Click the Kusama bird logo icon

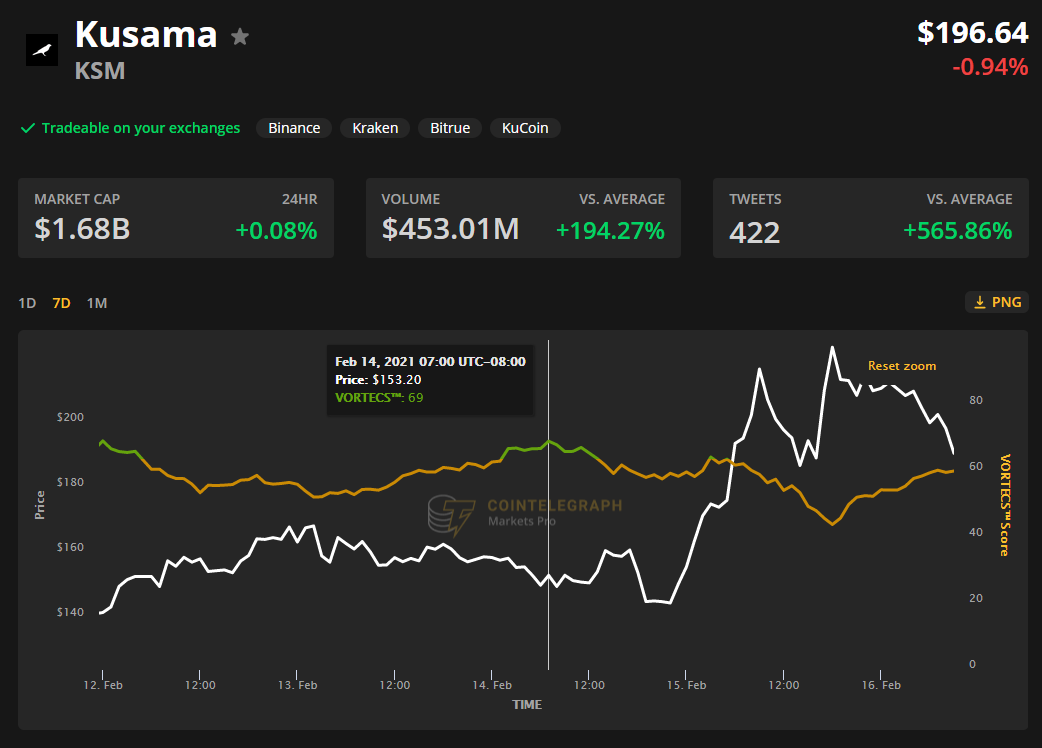[x=42, y=50]
